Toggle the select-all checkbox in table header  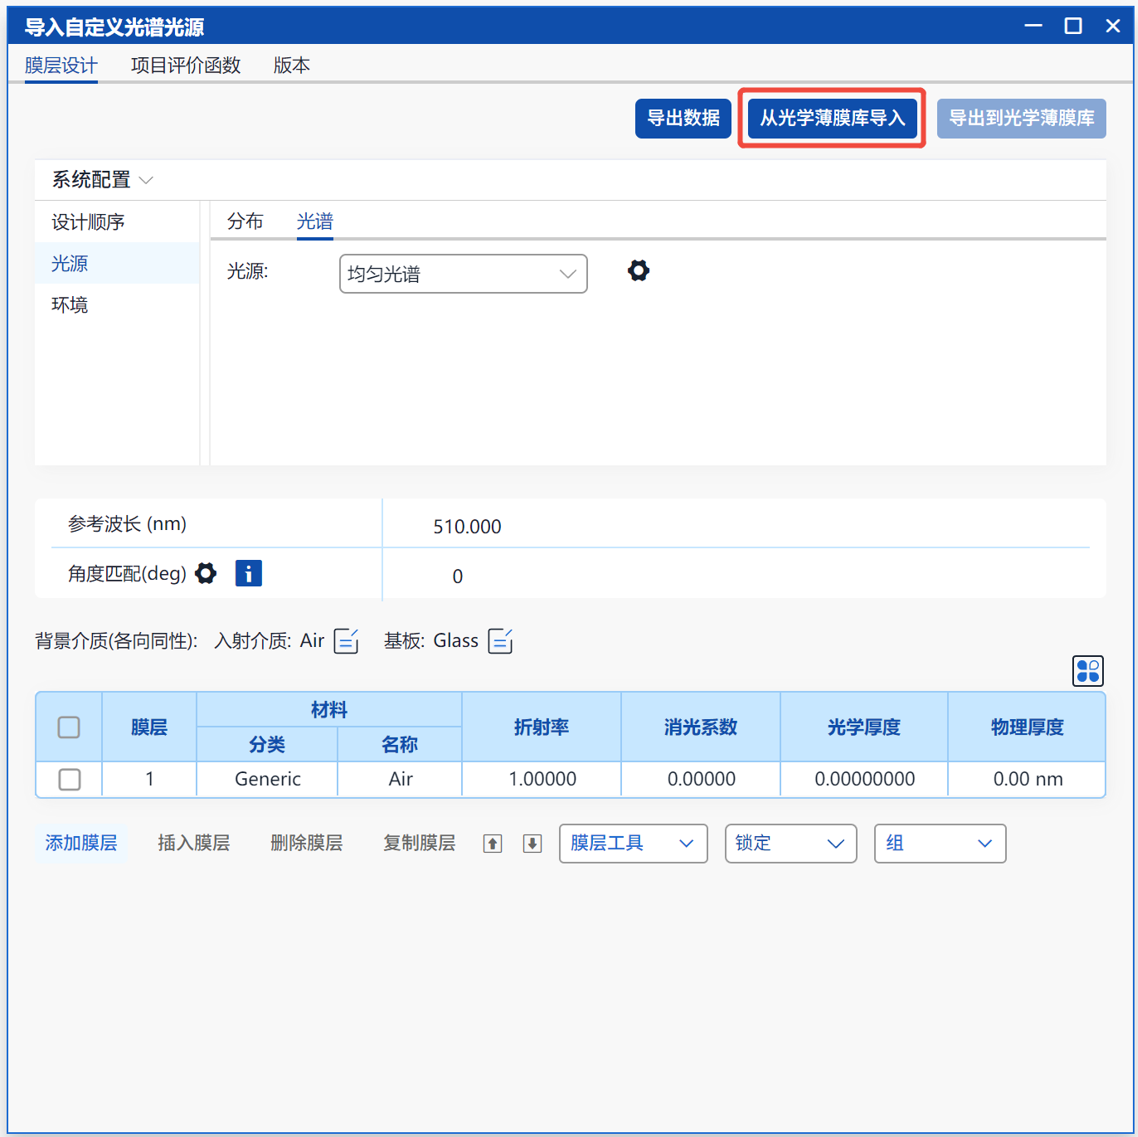[x=69, y=727]
